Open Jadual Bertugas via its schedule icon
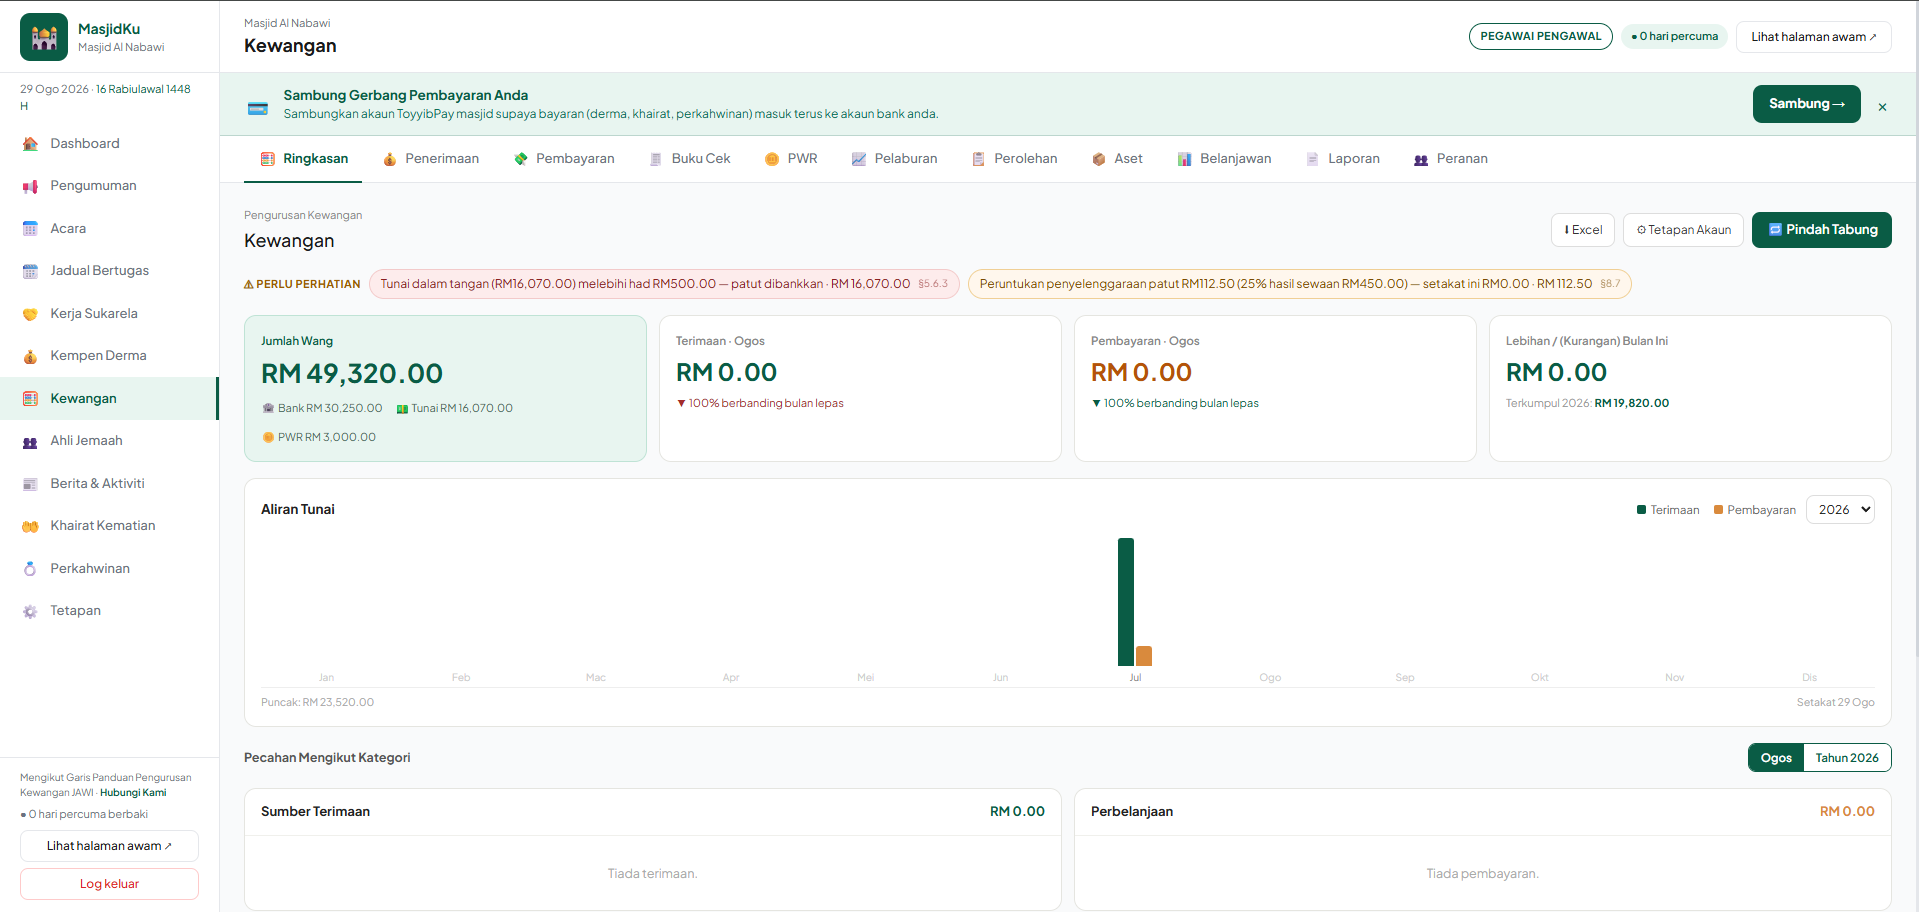Image resolution: width=1919 pixels, height=912 pixels. [x=30, y=271]
